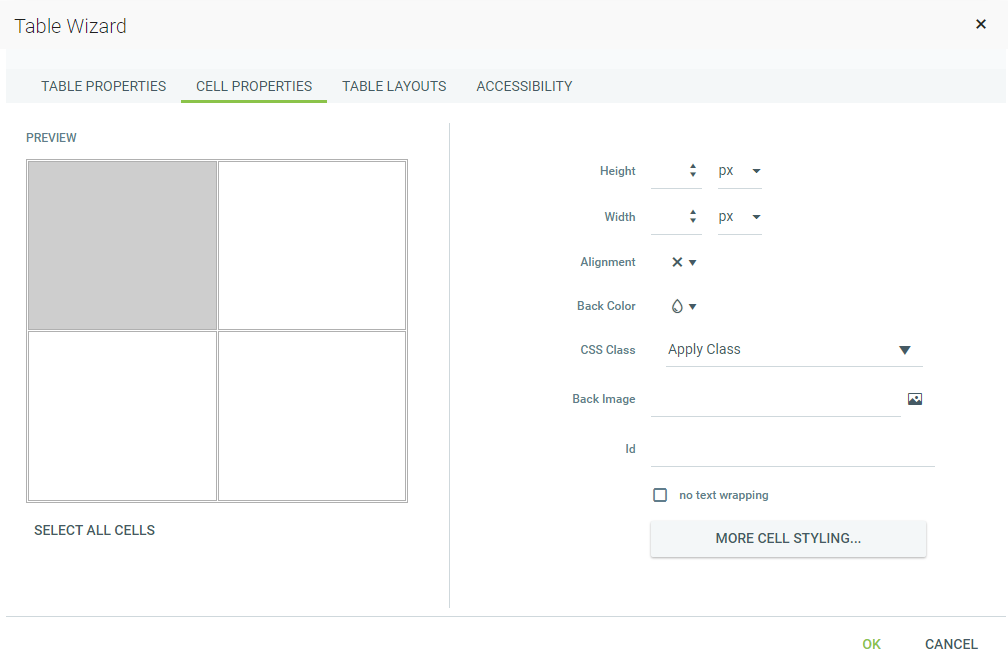Open Width unit px dropdown
This screenshot has height=661, width=1008.
(x=740, y=217)
